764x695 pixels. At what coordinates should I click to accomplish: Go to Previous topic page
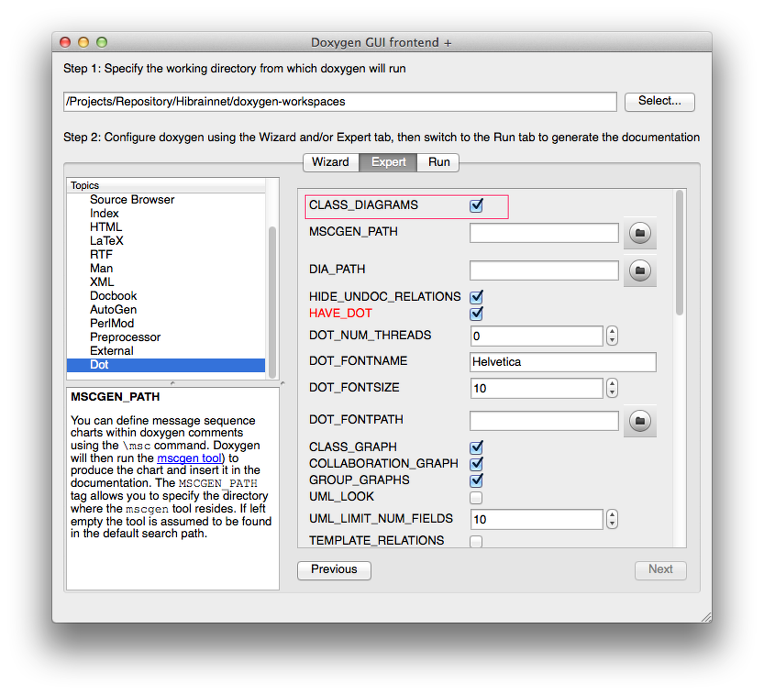click(334, 570)
